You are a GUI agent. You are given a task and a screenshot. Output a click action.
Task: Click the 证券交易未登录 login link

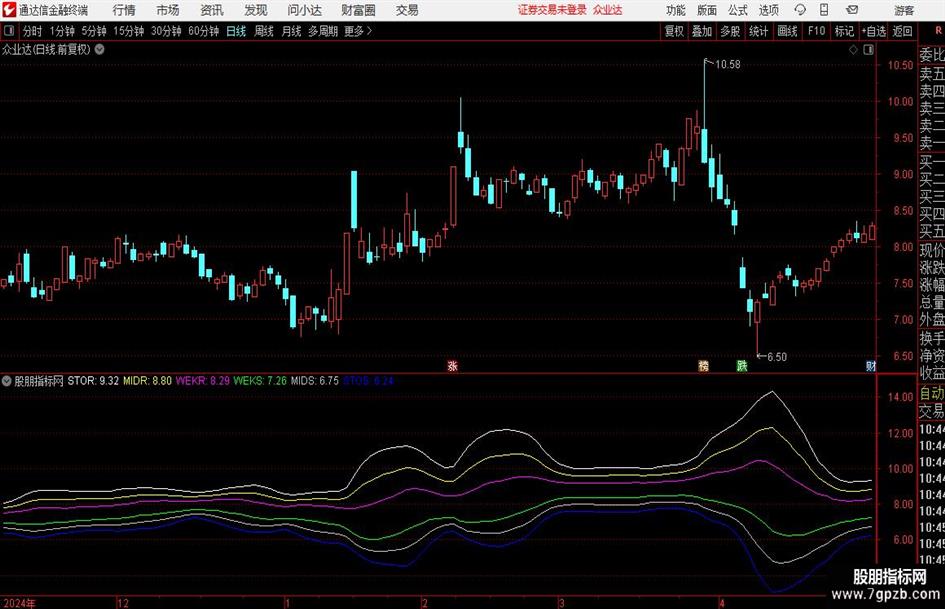click(x=552, y=10)
